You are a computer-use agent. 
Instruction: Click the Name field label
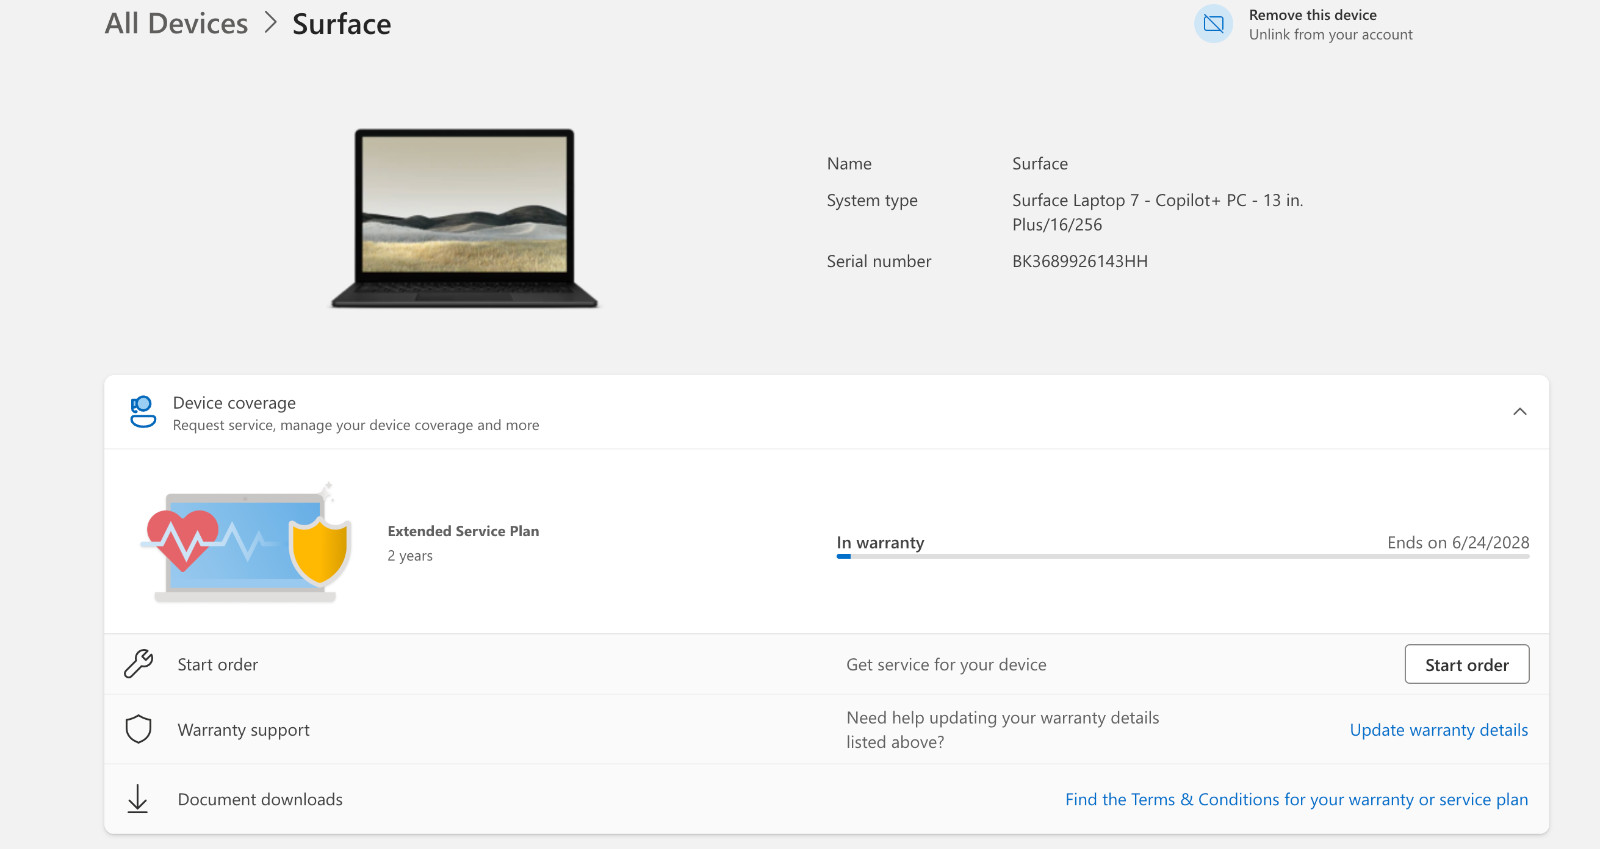point(849,164)
